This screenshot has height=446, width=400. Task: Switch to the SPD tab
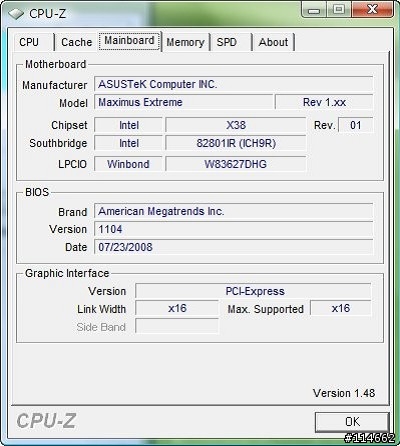[230, 42]
